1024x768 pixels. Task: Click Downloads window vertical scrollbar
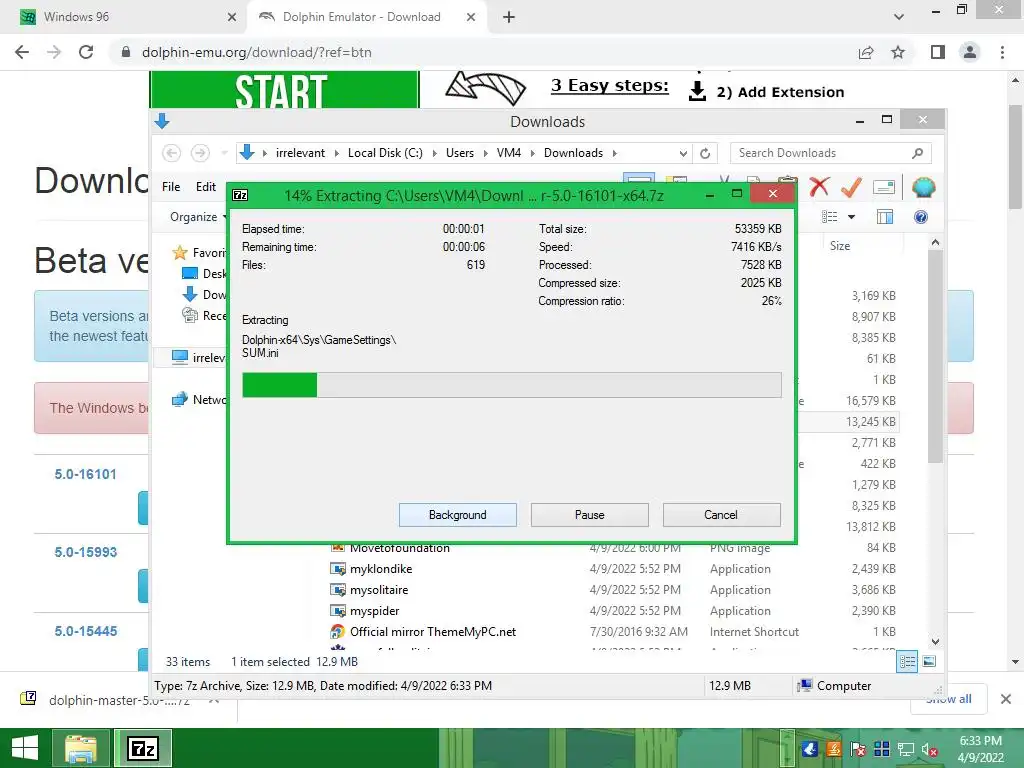(935, 356)
